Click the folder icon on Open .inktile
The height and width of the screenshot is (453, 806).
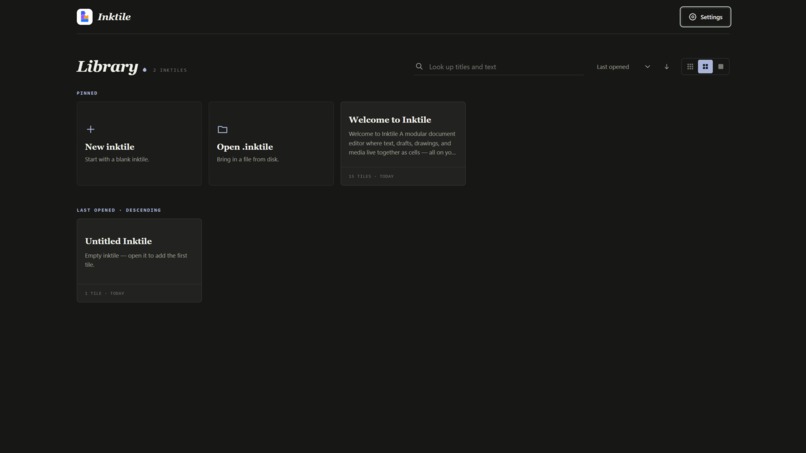click(222, 130)
